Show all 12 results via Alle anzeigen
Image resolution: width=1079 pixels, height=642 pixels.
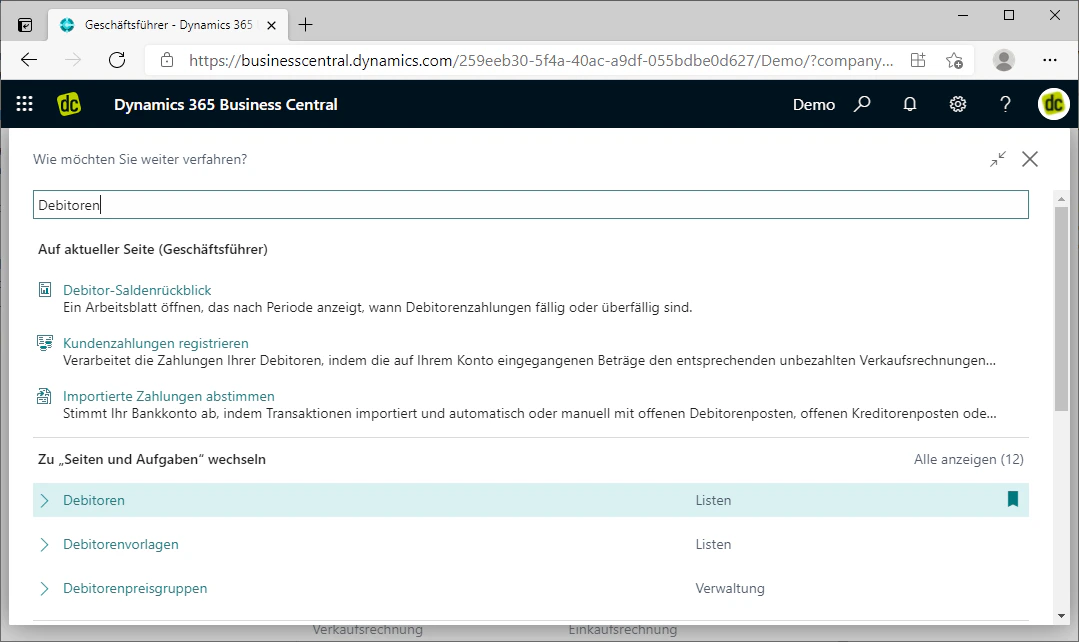[968, 459]
